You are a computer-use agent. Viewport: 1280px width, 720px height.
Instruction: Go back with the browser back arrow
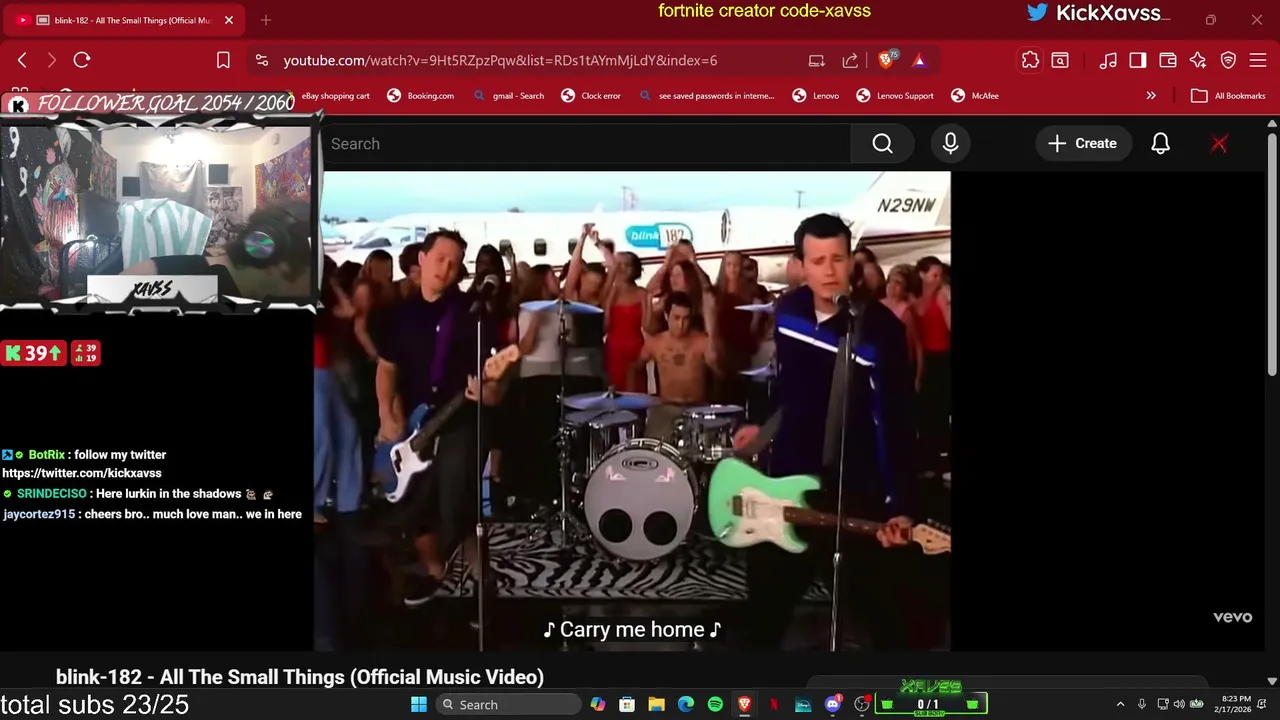click(x=22, y=60)
